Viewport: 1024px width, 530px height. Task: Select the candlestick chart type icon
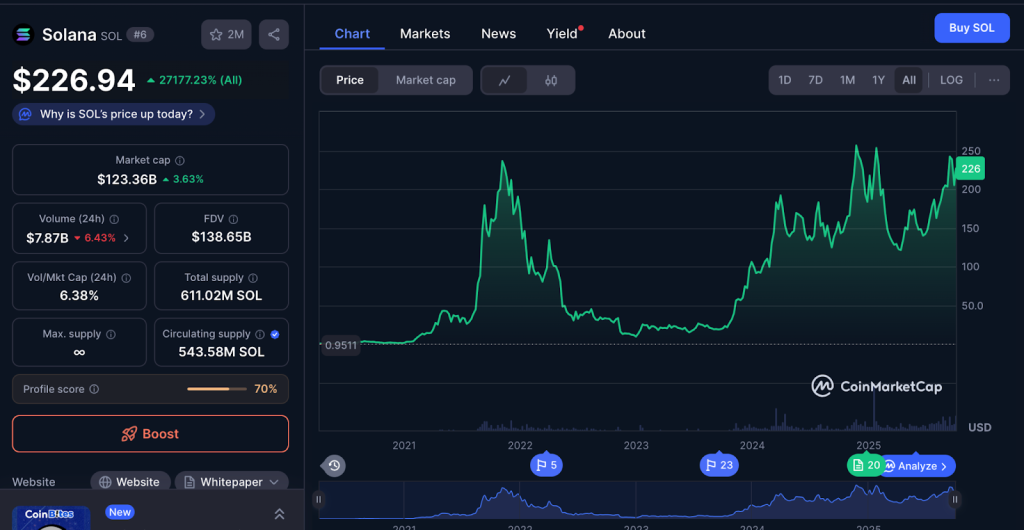pyautogui.click(x=551, y=80)
